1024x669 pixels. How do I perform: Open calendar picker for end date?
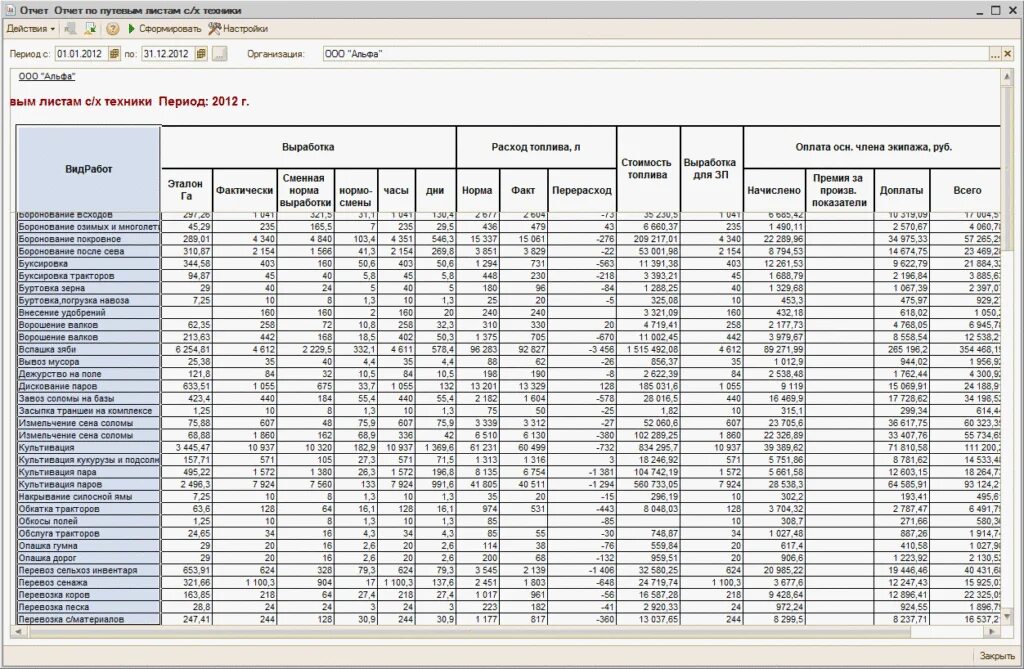(x=201, y=54)
